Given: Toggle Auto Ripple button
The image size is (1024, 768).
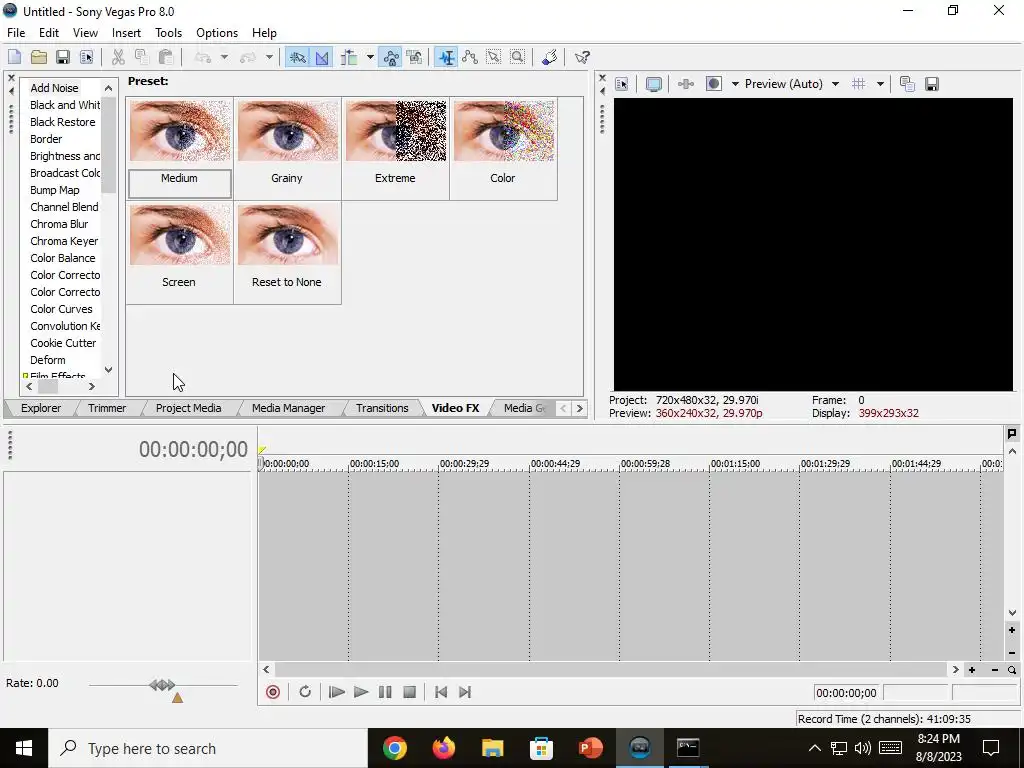Looking at the screenshot, I should click(349, 57).
